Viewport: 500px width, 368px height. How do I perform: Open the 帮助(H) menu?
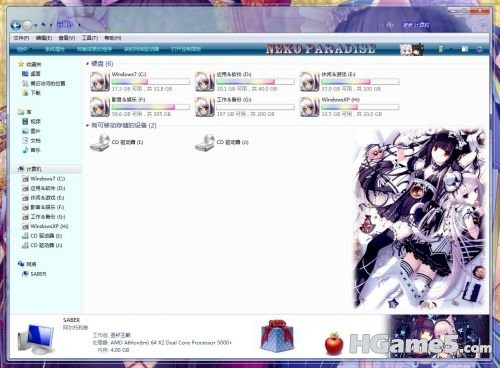[x=113, y=38]
